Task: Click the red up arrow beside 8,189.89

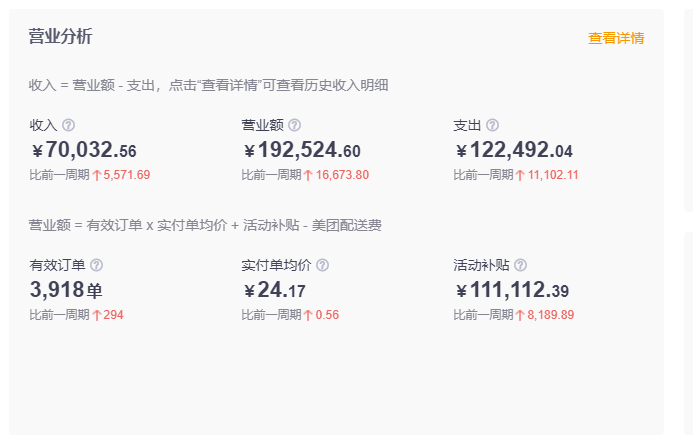Action: (x=520, y=315)
